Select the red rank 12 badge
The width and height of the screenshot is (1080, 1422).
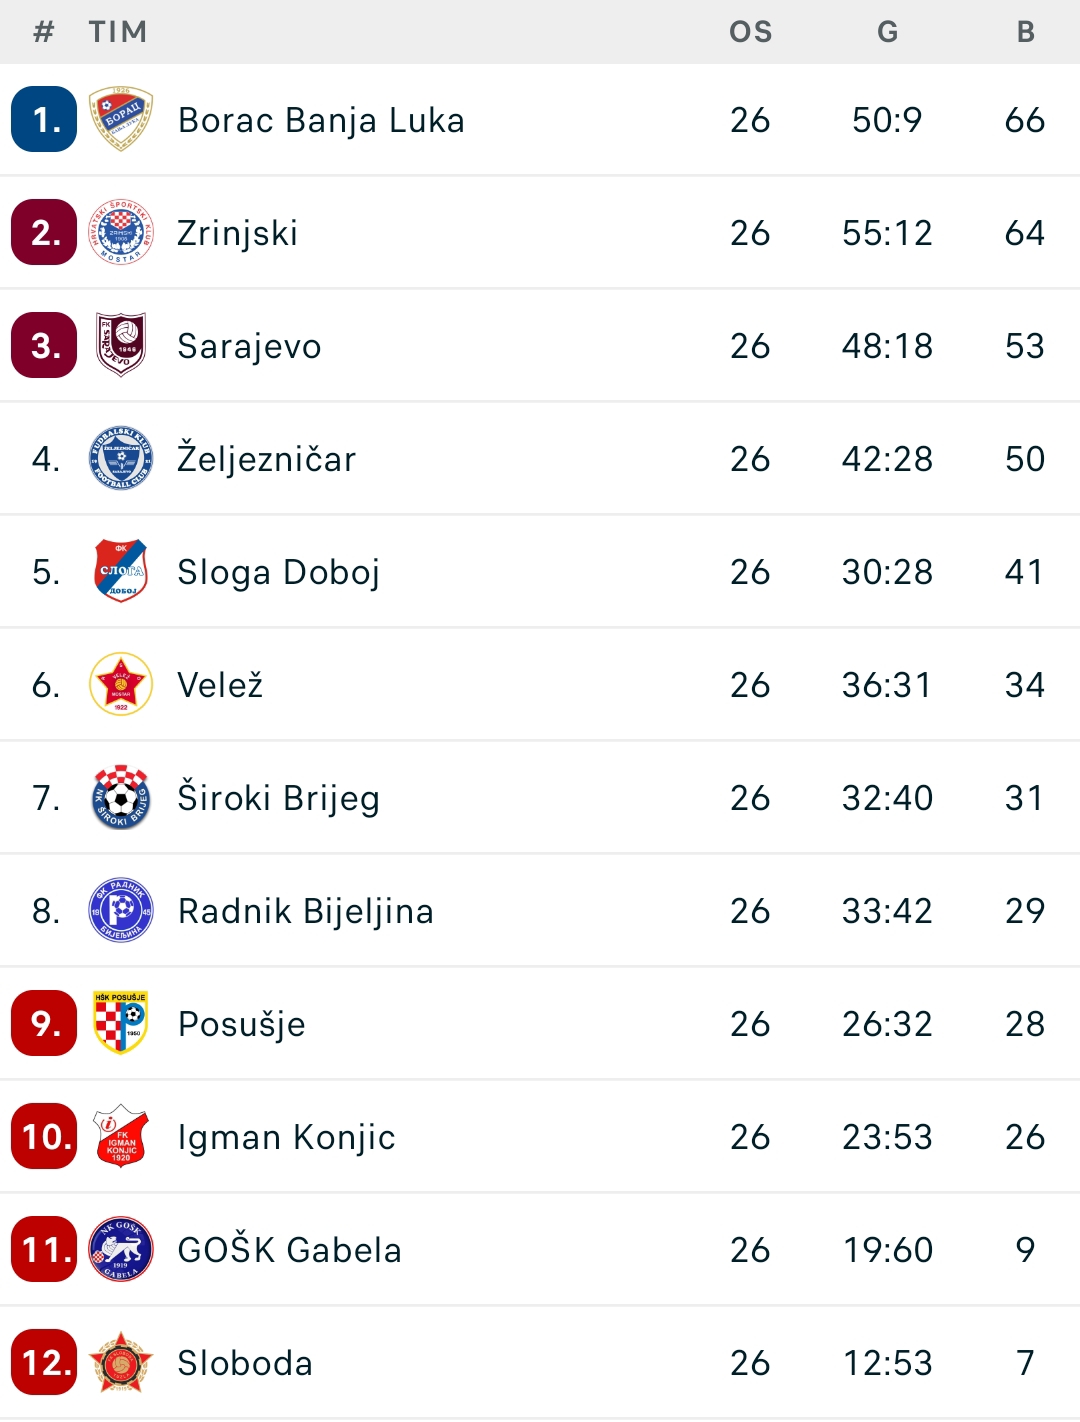pyautogui.click(x=44, y=1362)
